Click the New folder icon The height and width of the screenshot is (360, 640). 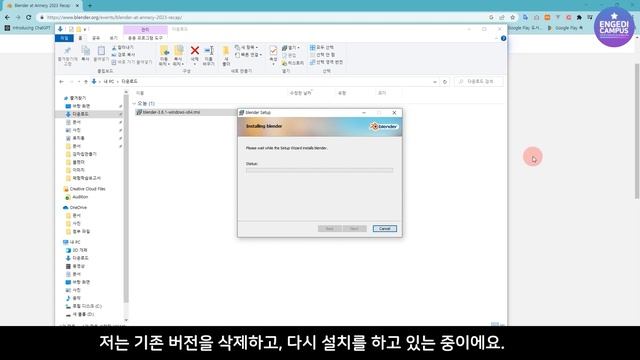pyautogui.click(x=226, y=51)
